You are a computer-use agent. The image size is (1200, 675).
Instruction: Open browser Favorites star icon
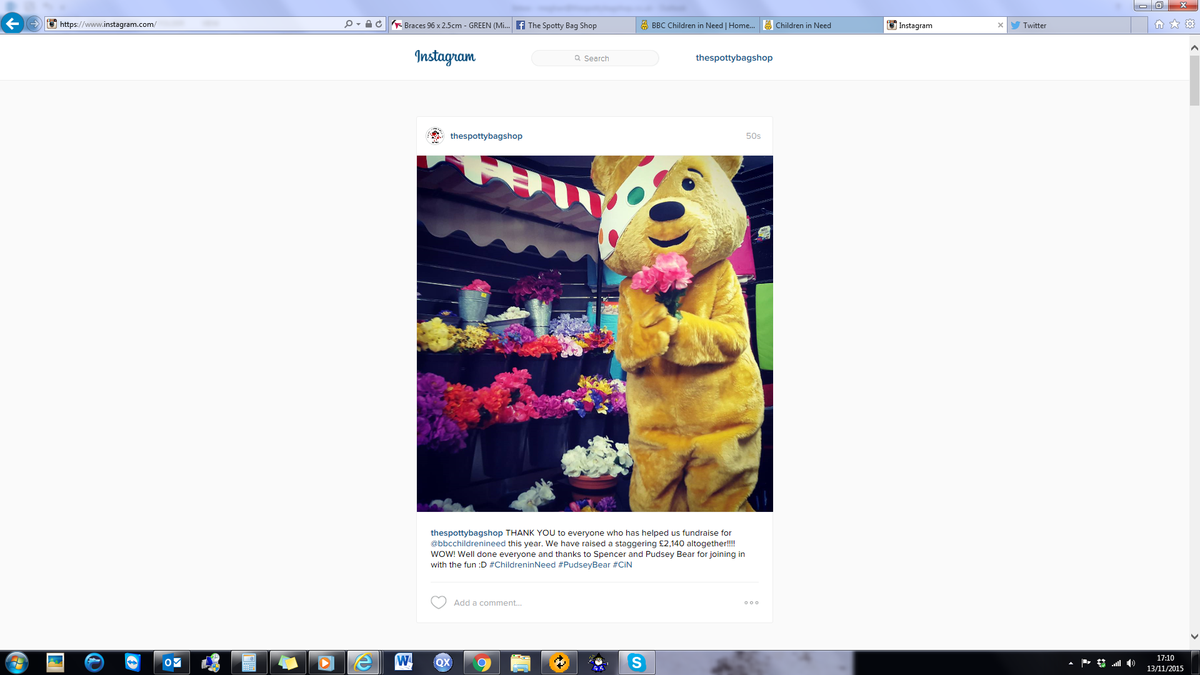point(1173,25)
